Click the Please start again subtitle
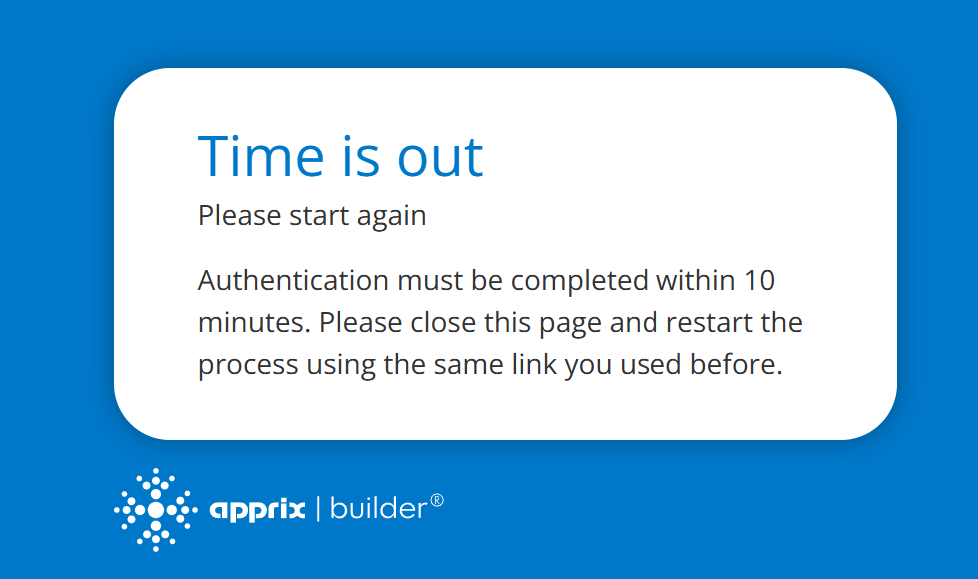 312,215
